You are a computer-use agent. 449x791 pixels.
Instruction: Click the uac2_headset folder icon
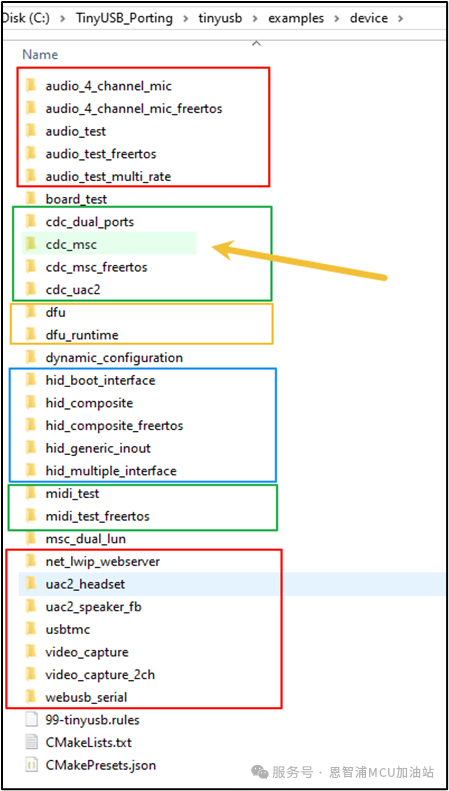[x=31, y=584]
